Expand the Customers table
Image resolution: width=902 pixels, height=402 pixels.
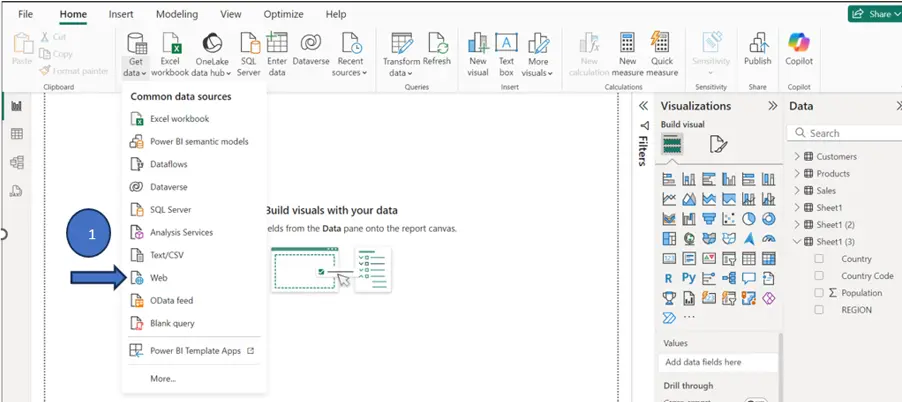tap(797, 156)
